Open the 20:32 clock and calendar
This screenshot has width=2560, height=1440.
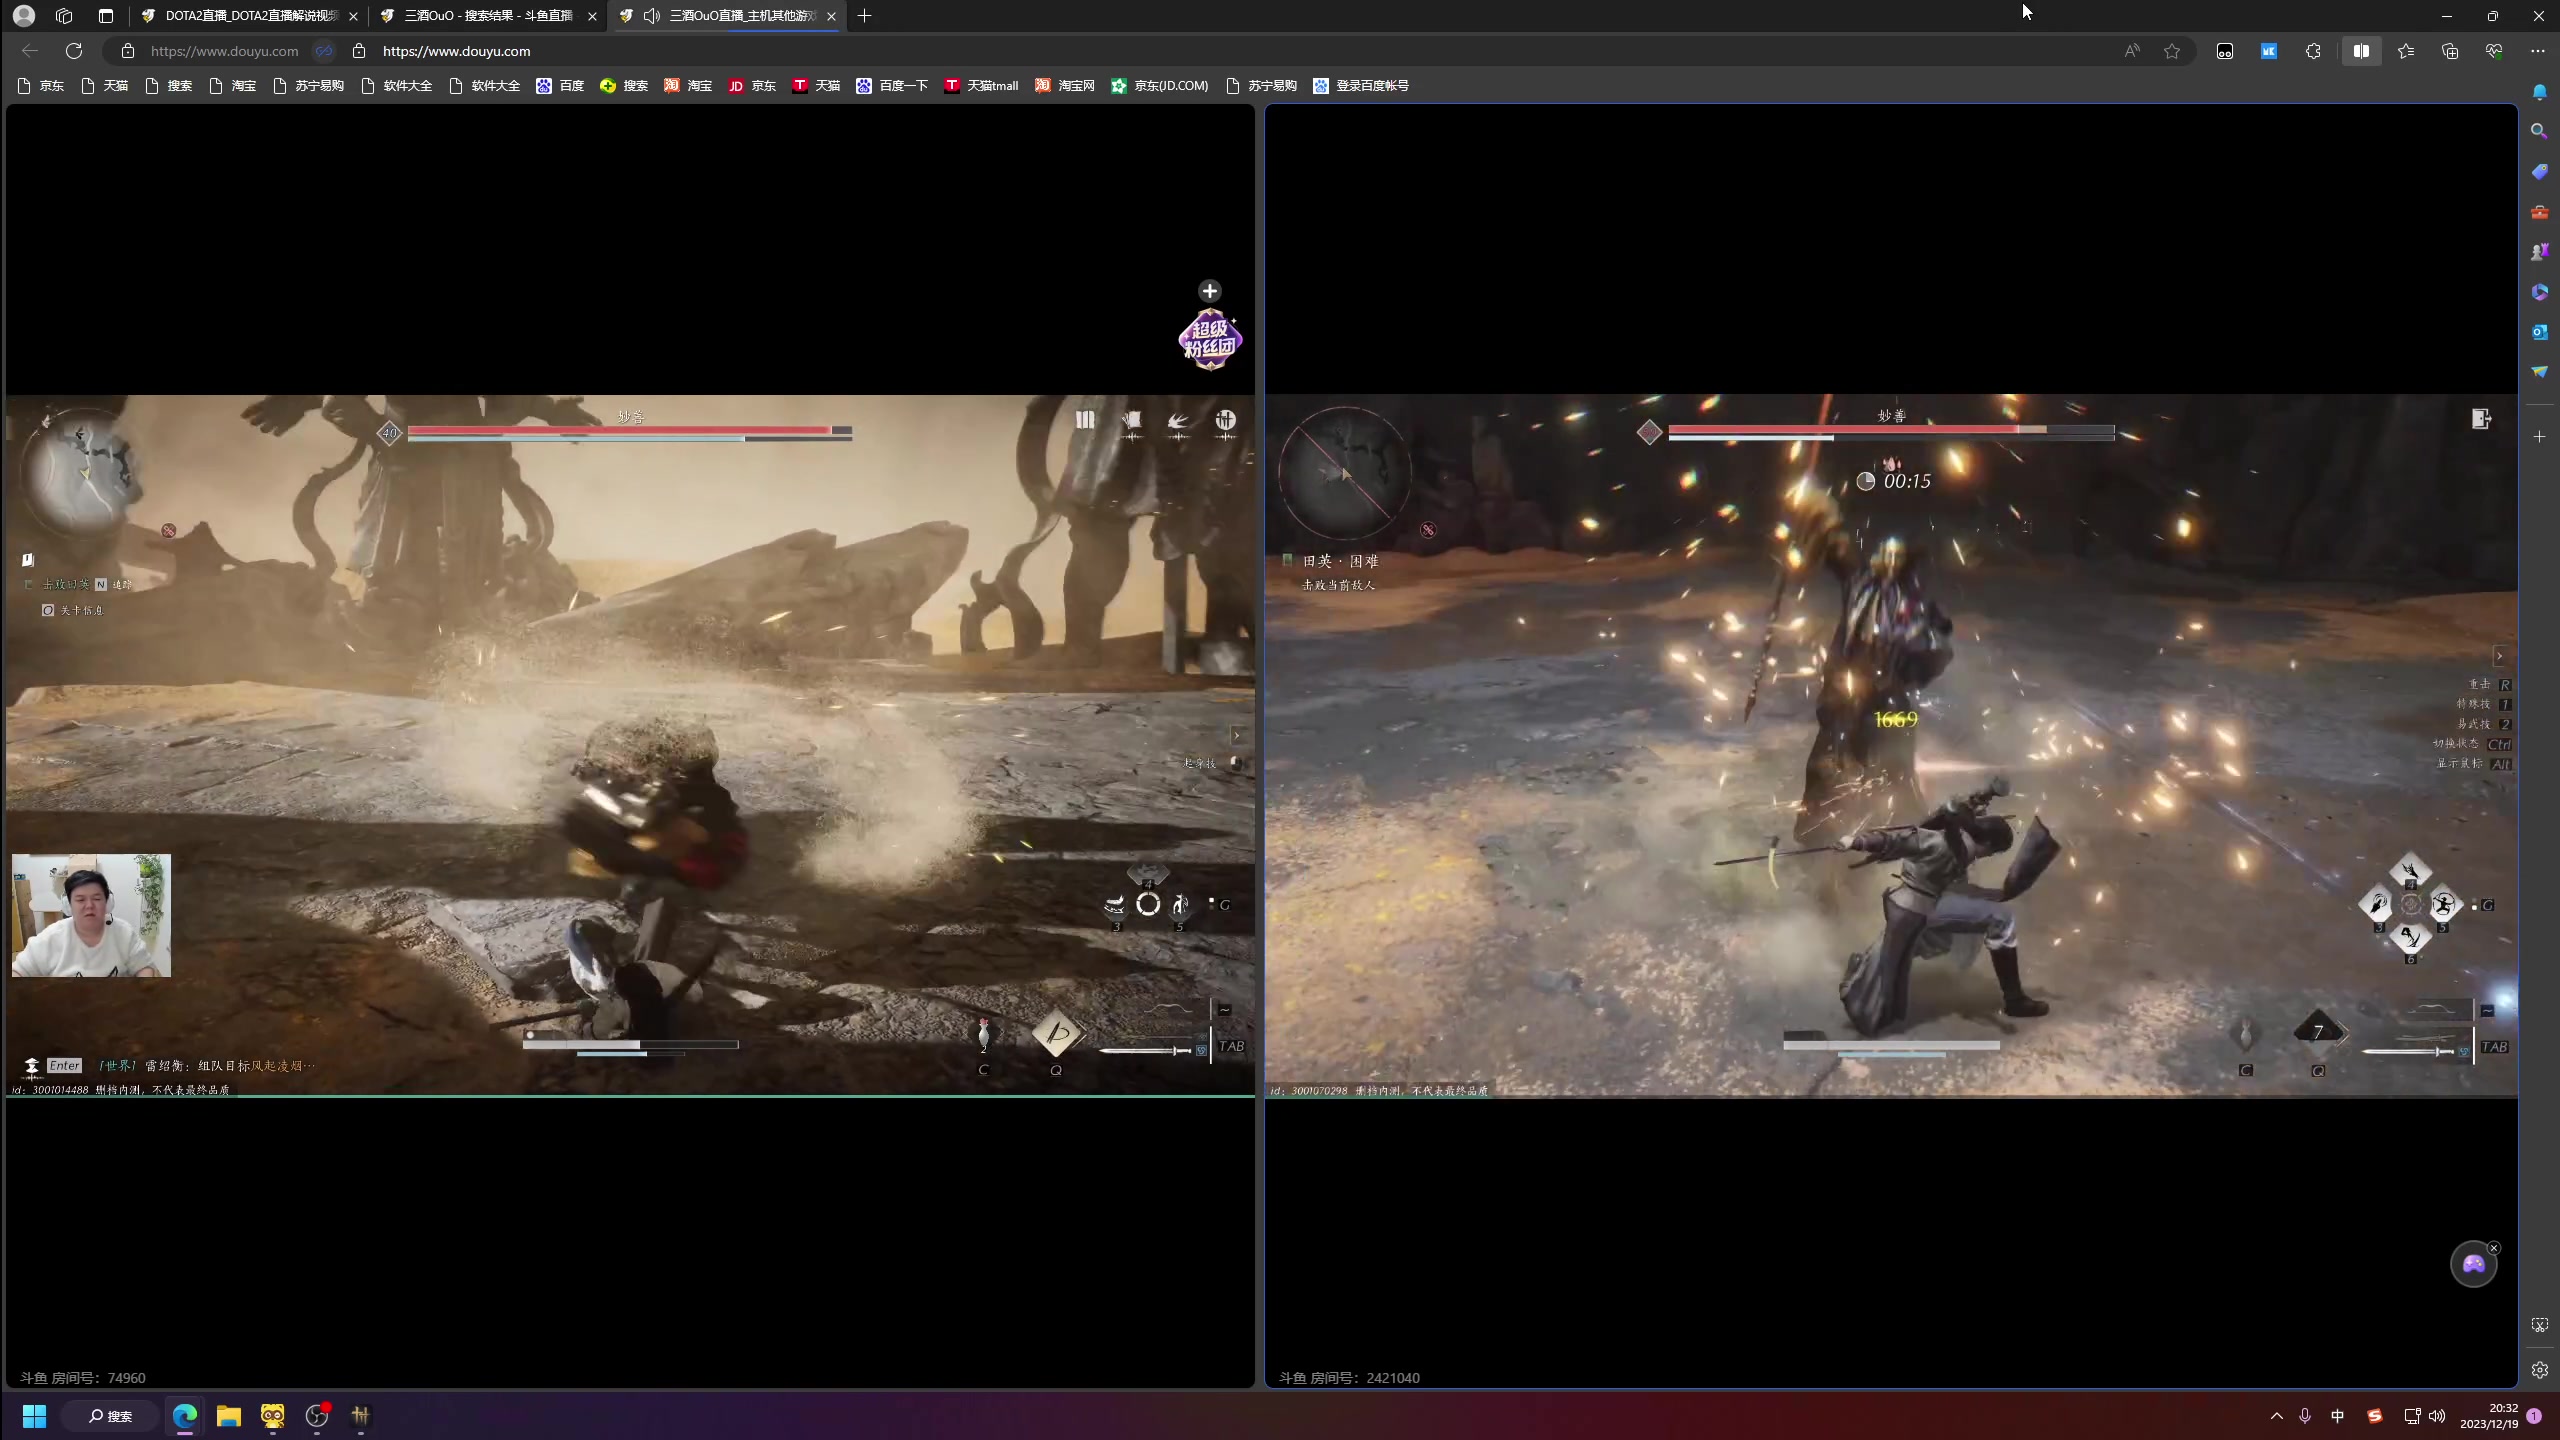tap(2490, 1416)
